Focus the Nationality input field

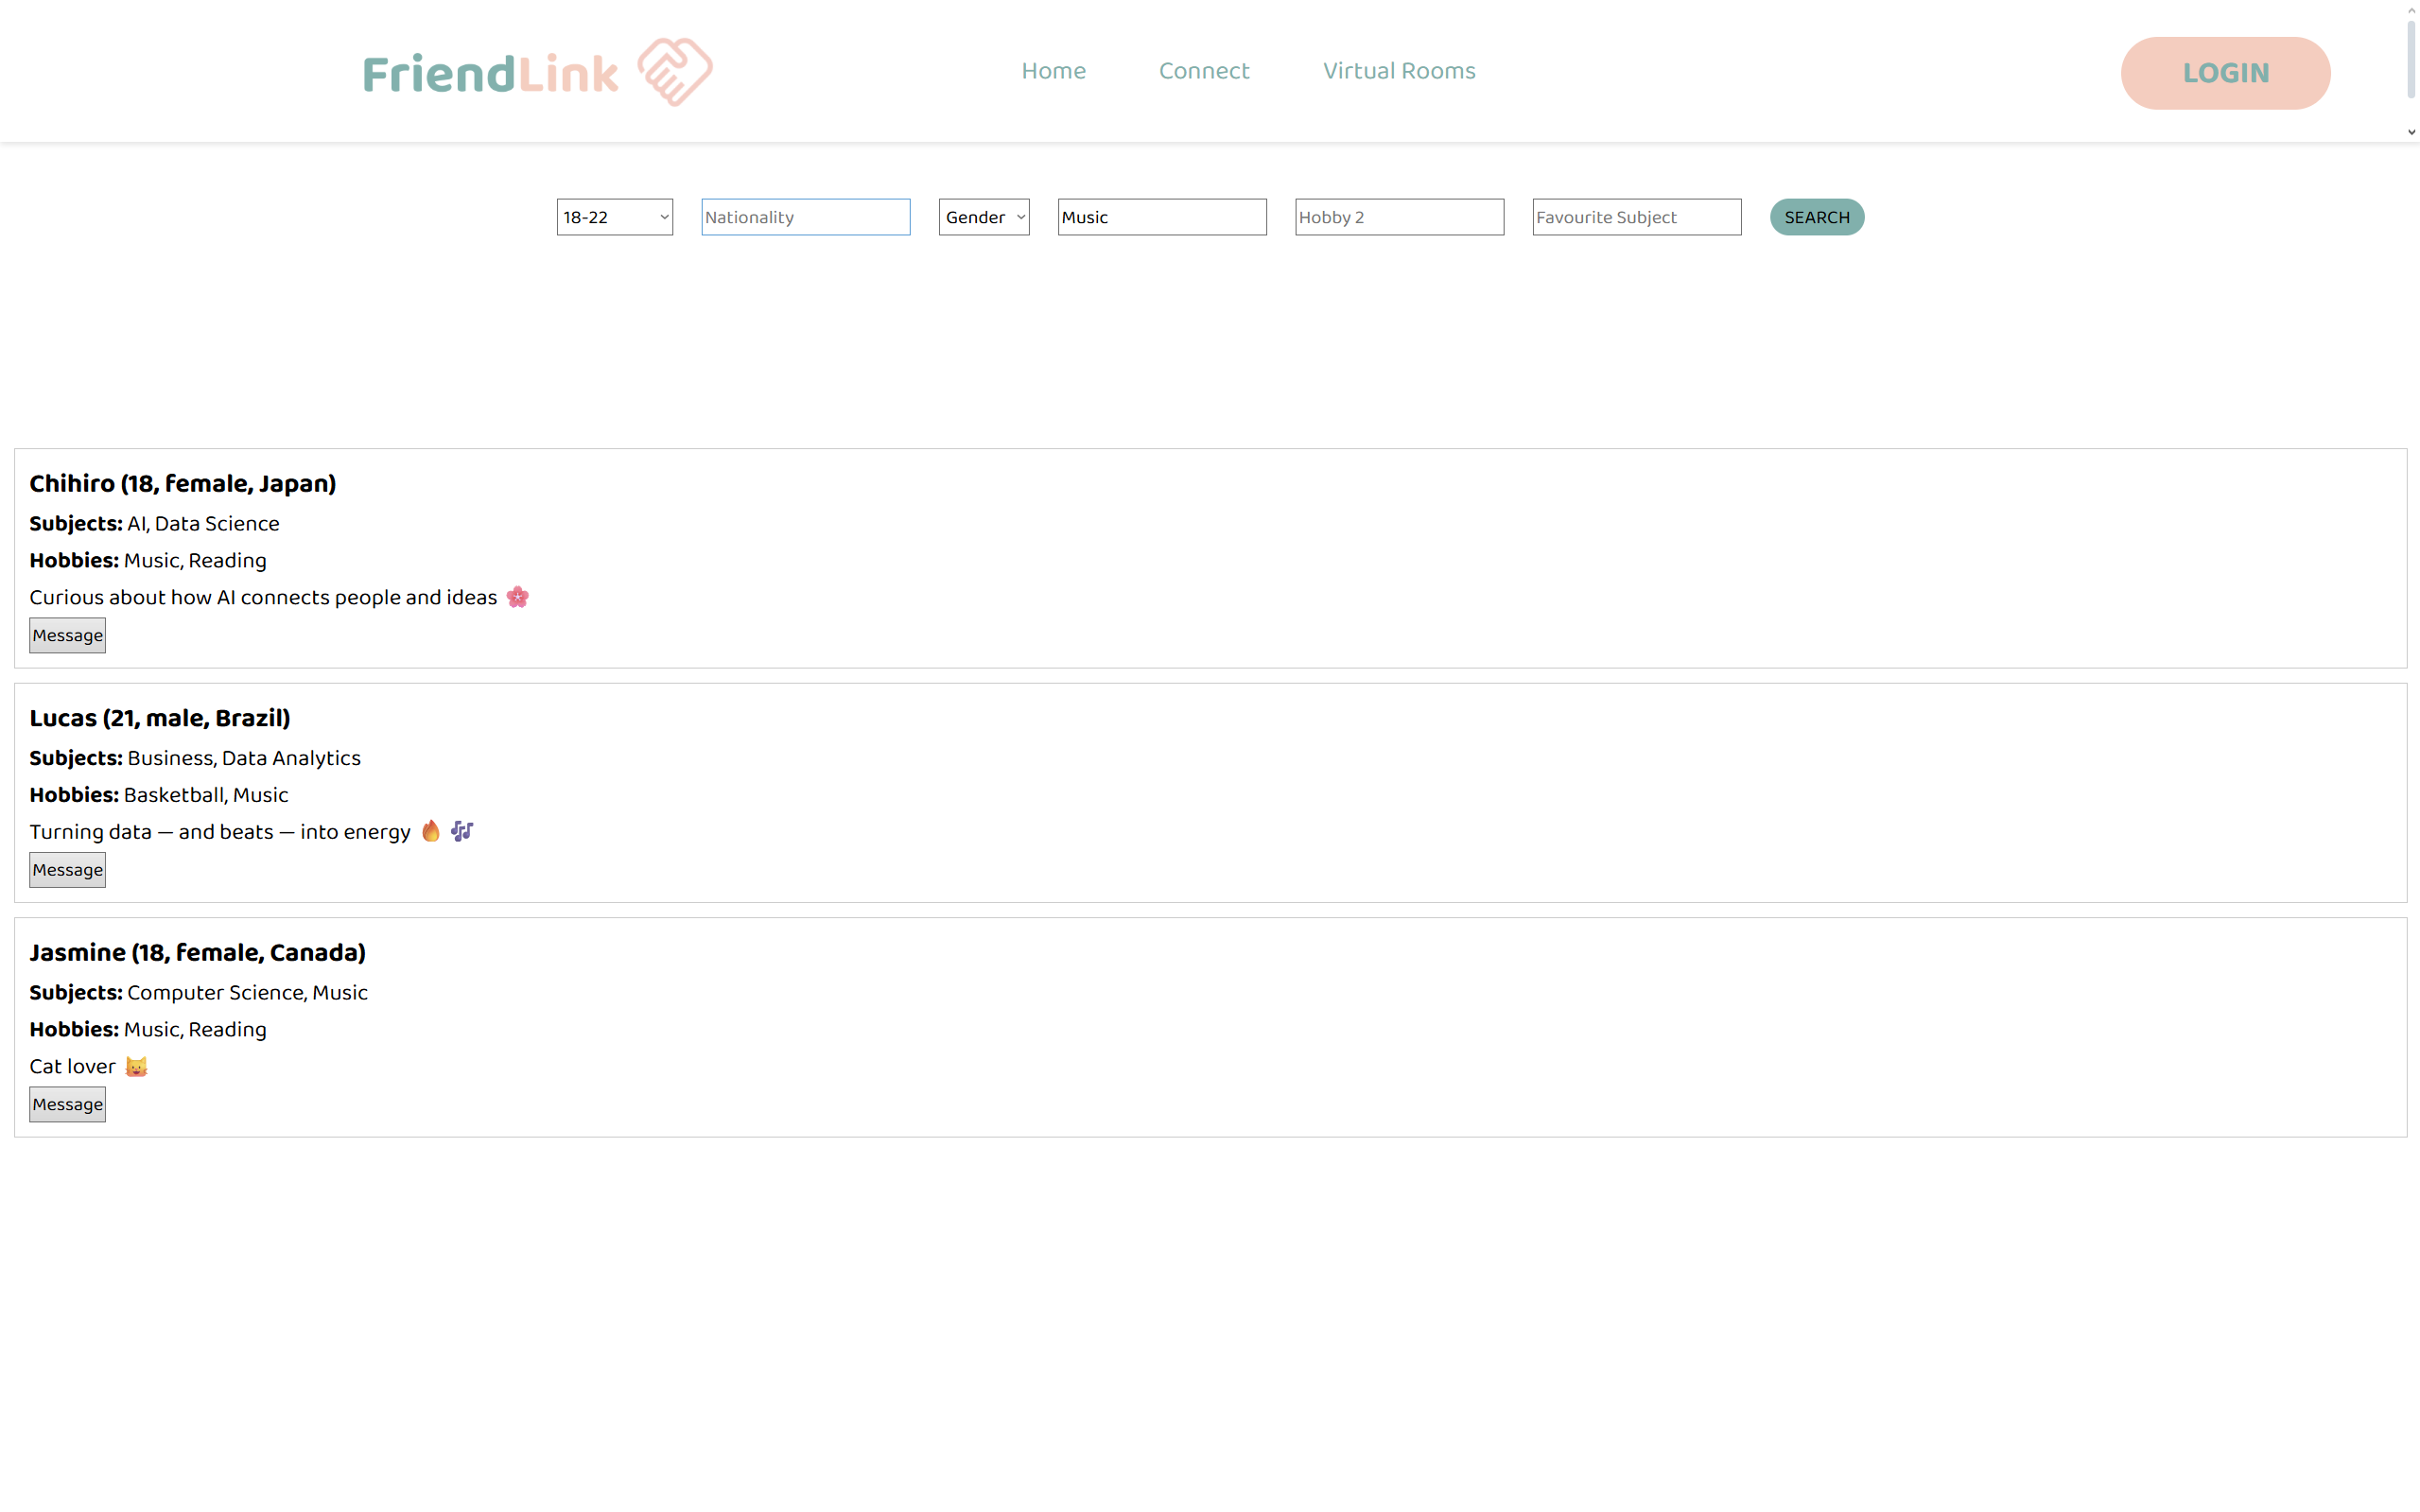[805, 217]
